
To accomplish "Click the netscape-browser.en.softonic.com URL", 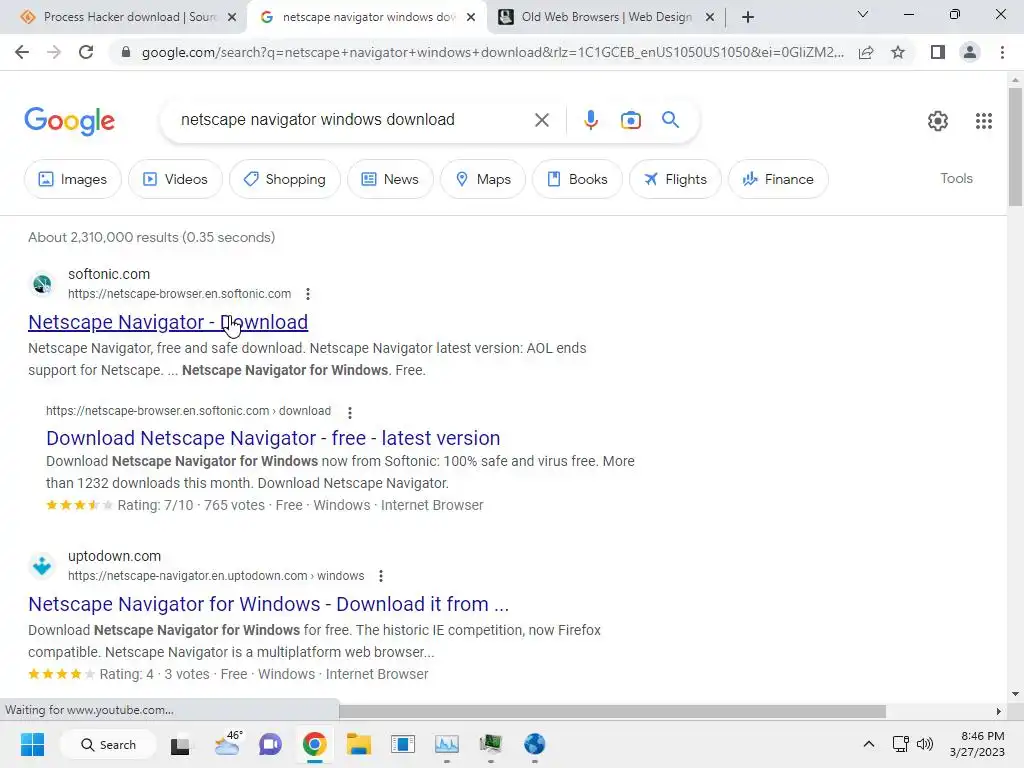I will [x=180, y=294].
